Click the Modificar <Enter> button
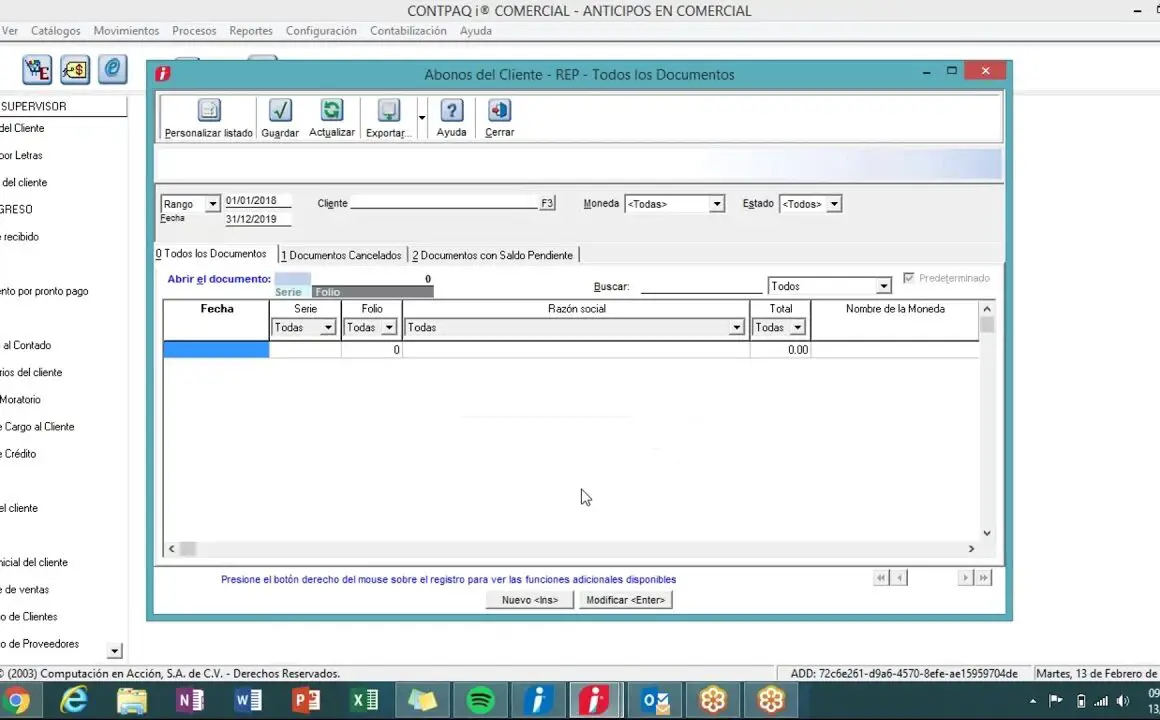1160x720 pixels. [625, 600]
